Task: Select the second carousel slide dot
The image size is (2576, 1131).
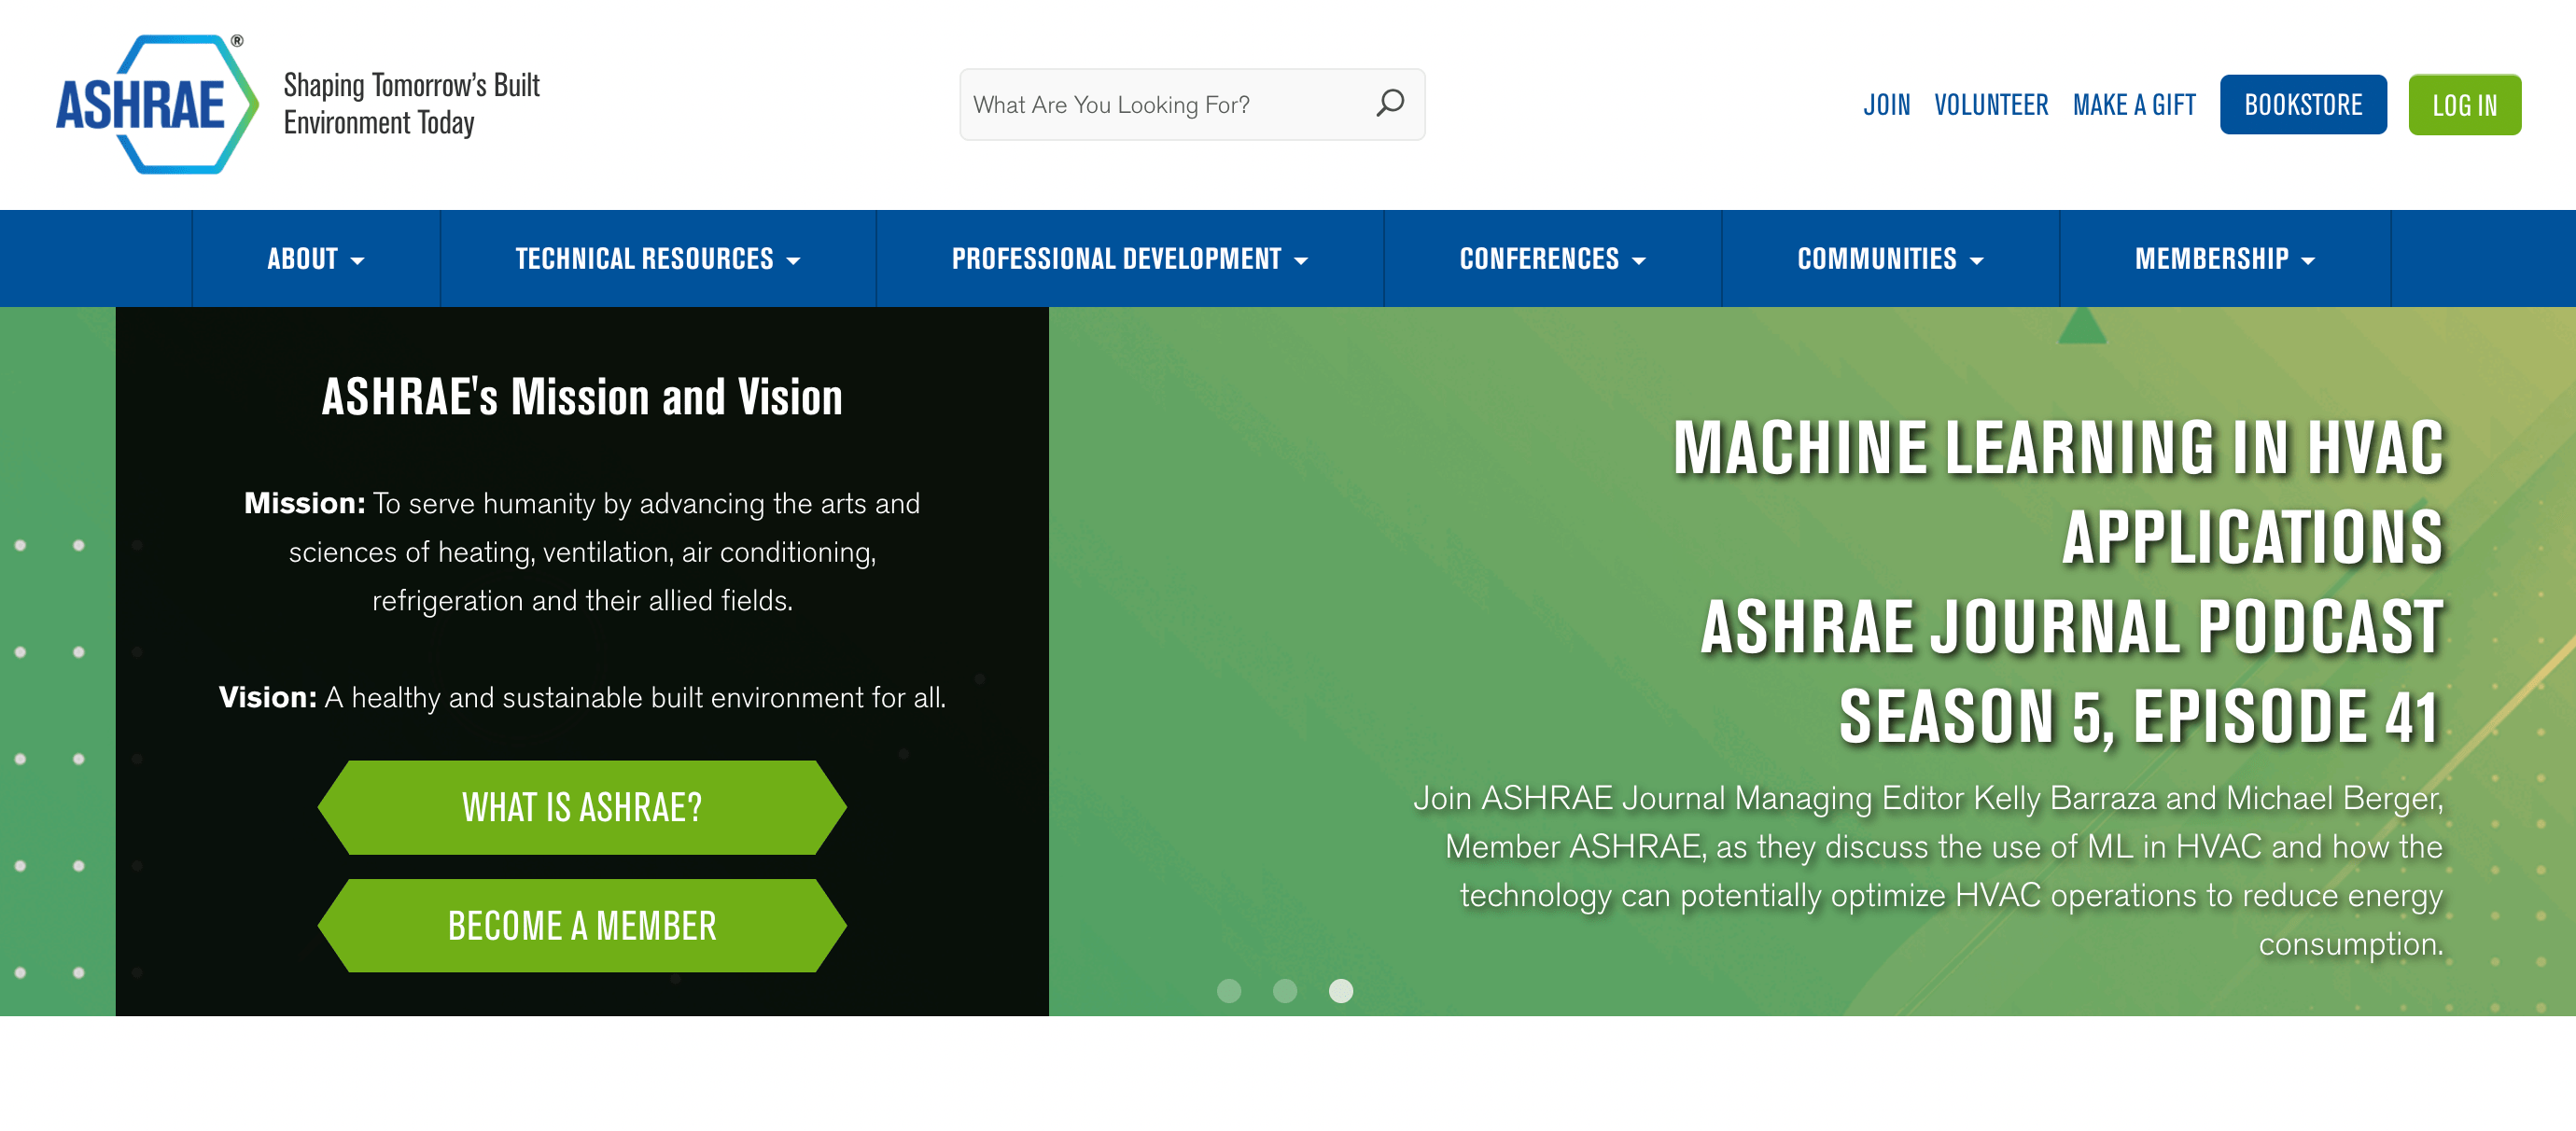Action: 1285,990
